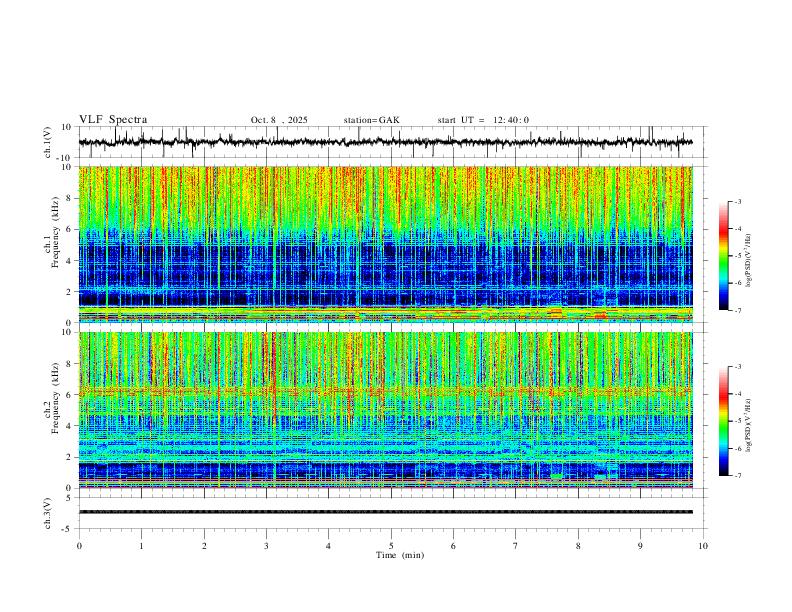Click the log(PSD) label beside ch.1 color bar

click(749, 261)
